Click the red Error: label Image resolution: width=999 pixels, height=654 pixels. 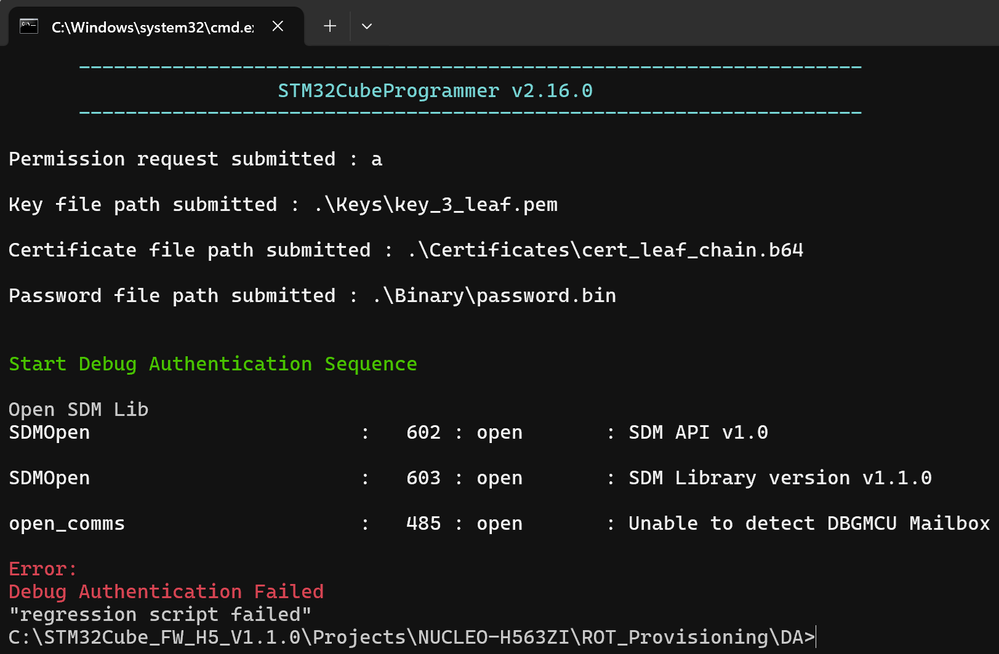(x=43, y=570)
